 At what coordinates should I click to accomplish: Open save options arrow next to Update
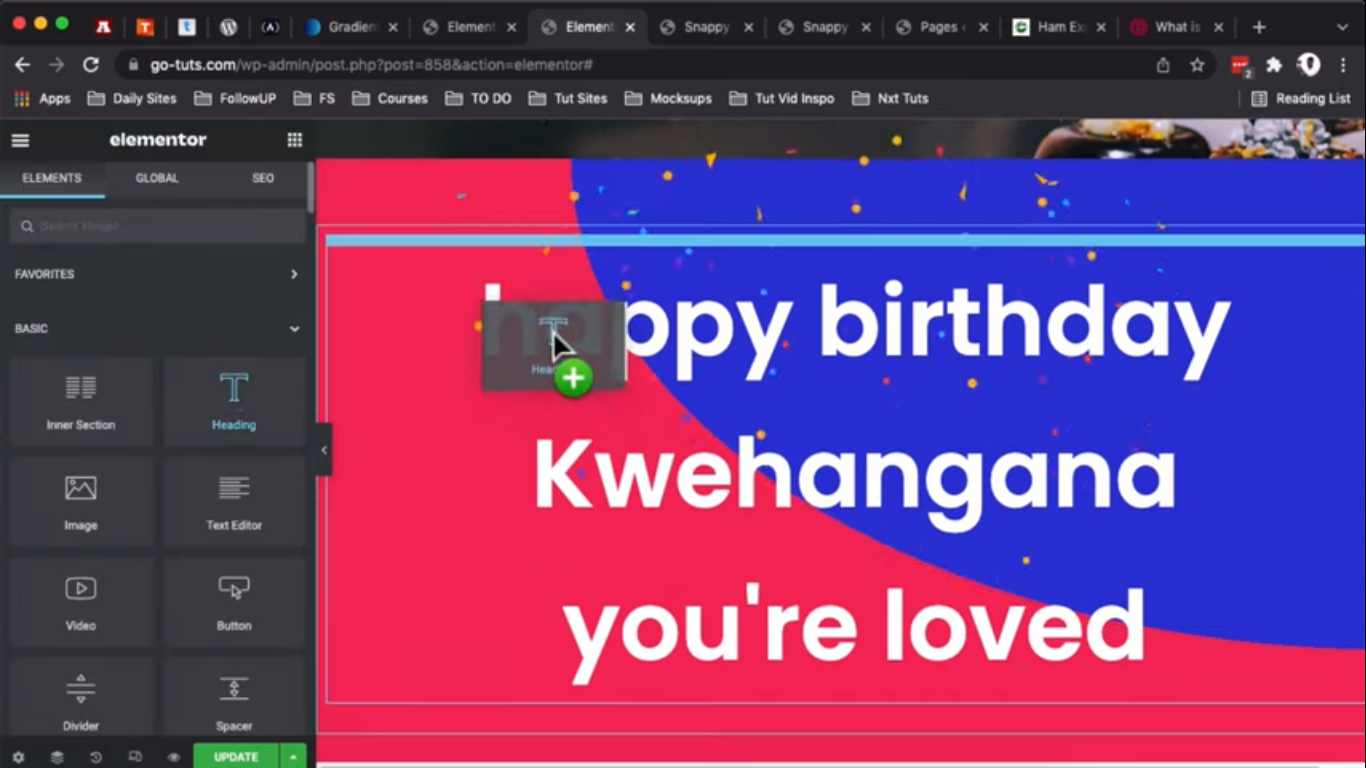pyautogui.click(x=293, y=757)
